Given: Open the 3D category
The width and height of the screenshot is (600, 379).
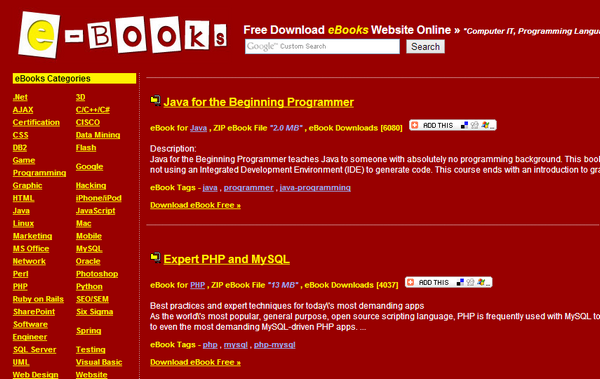Looking at the screenshot, I should (x=80, y=97).
